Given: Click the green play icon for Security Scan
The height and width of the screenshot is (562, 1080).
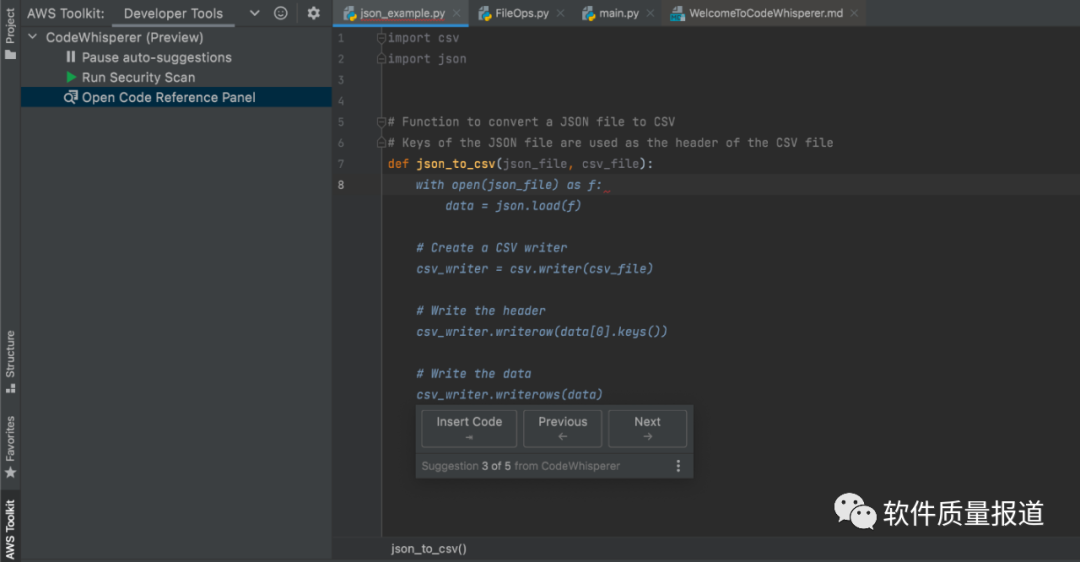Looking at the screenshot, I should coord(71,77).
